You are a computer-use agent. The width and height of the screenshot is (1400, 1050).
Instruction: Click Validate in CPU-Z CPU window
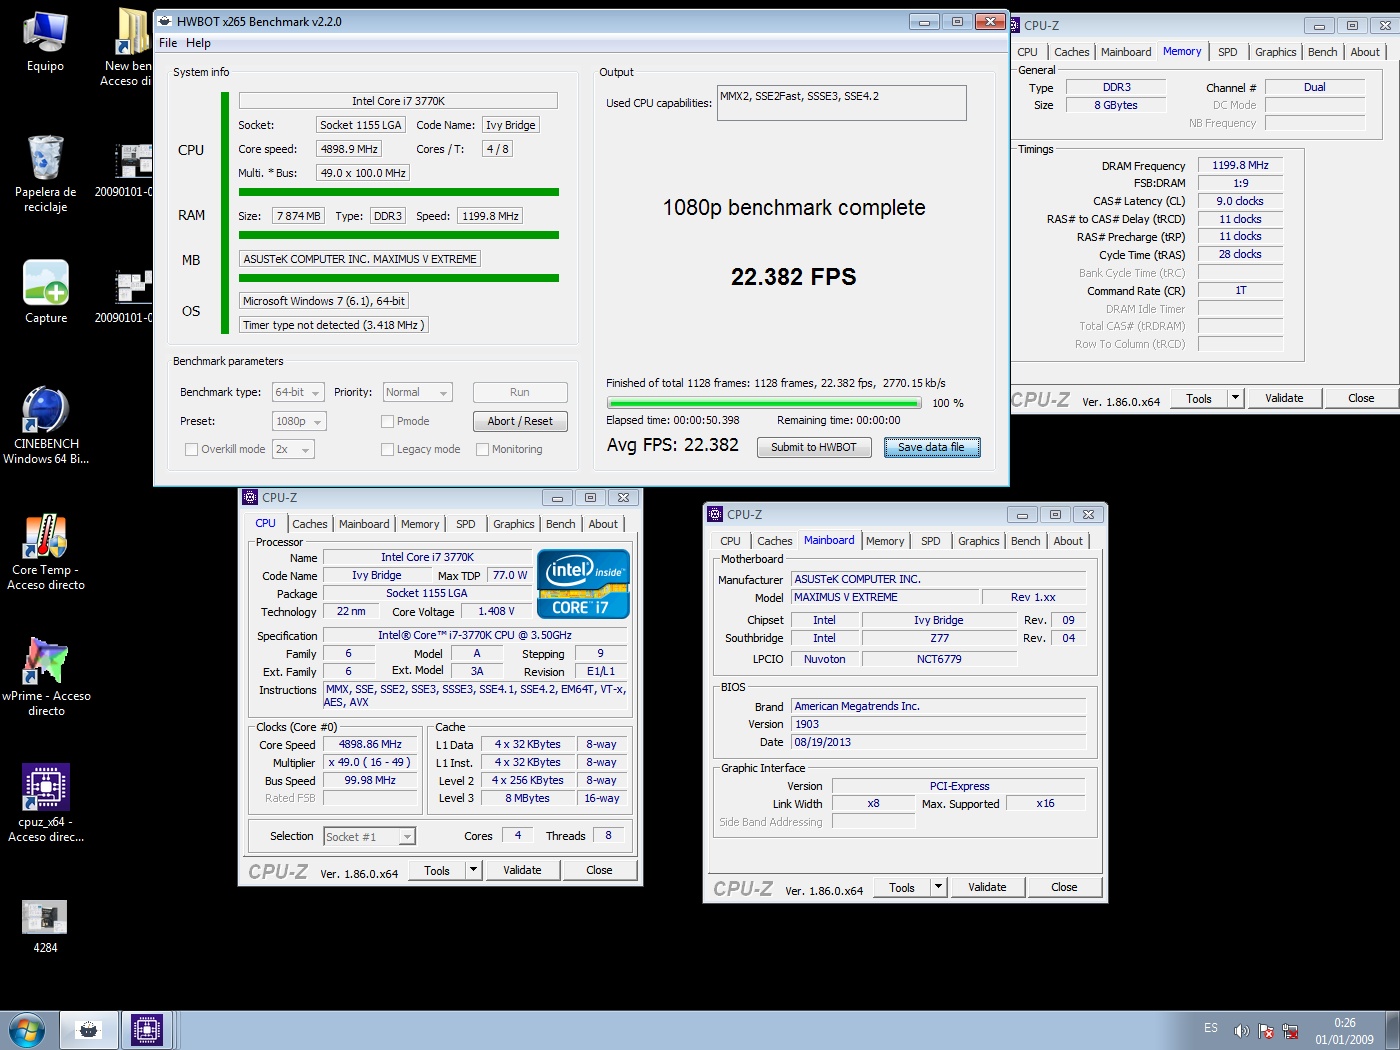click(x=522, y=870)
